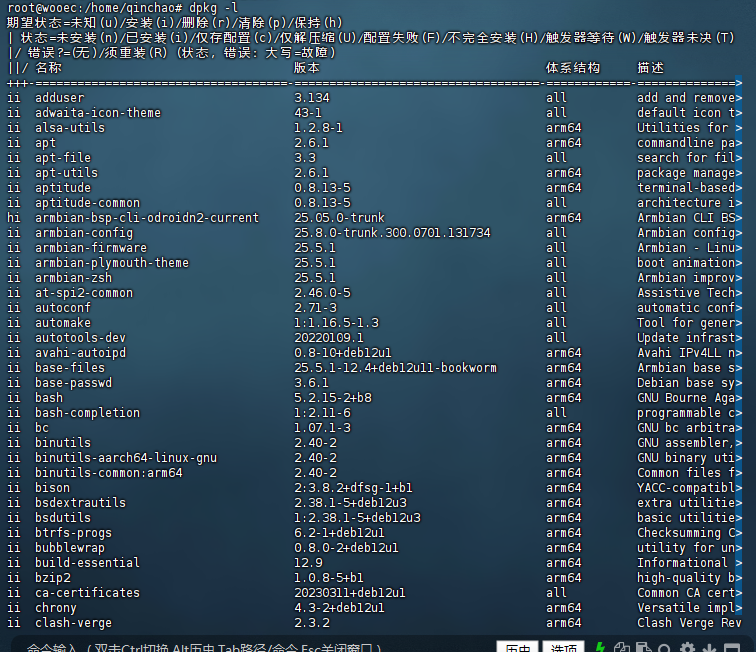Viewport: 756px width, 652px height.
Task: Click description 'YACC-compatibl'
Action: point(686,488)
